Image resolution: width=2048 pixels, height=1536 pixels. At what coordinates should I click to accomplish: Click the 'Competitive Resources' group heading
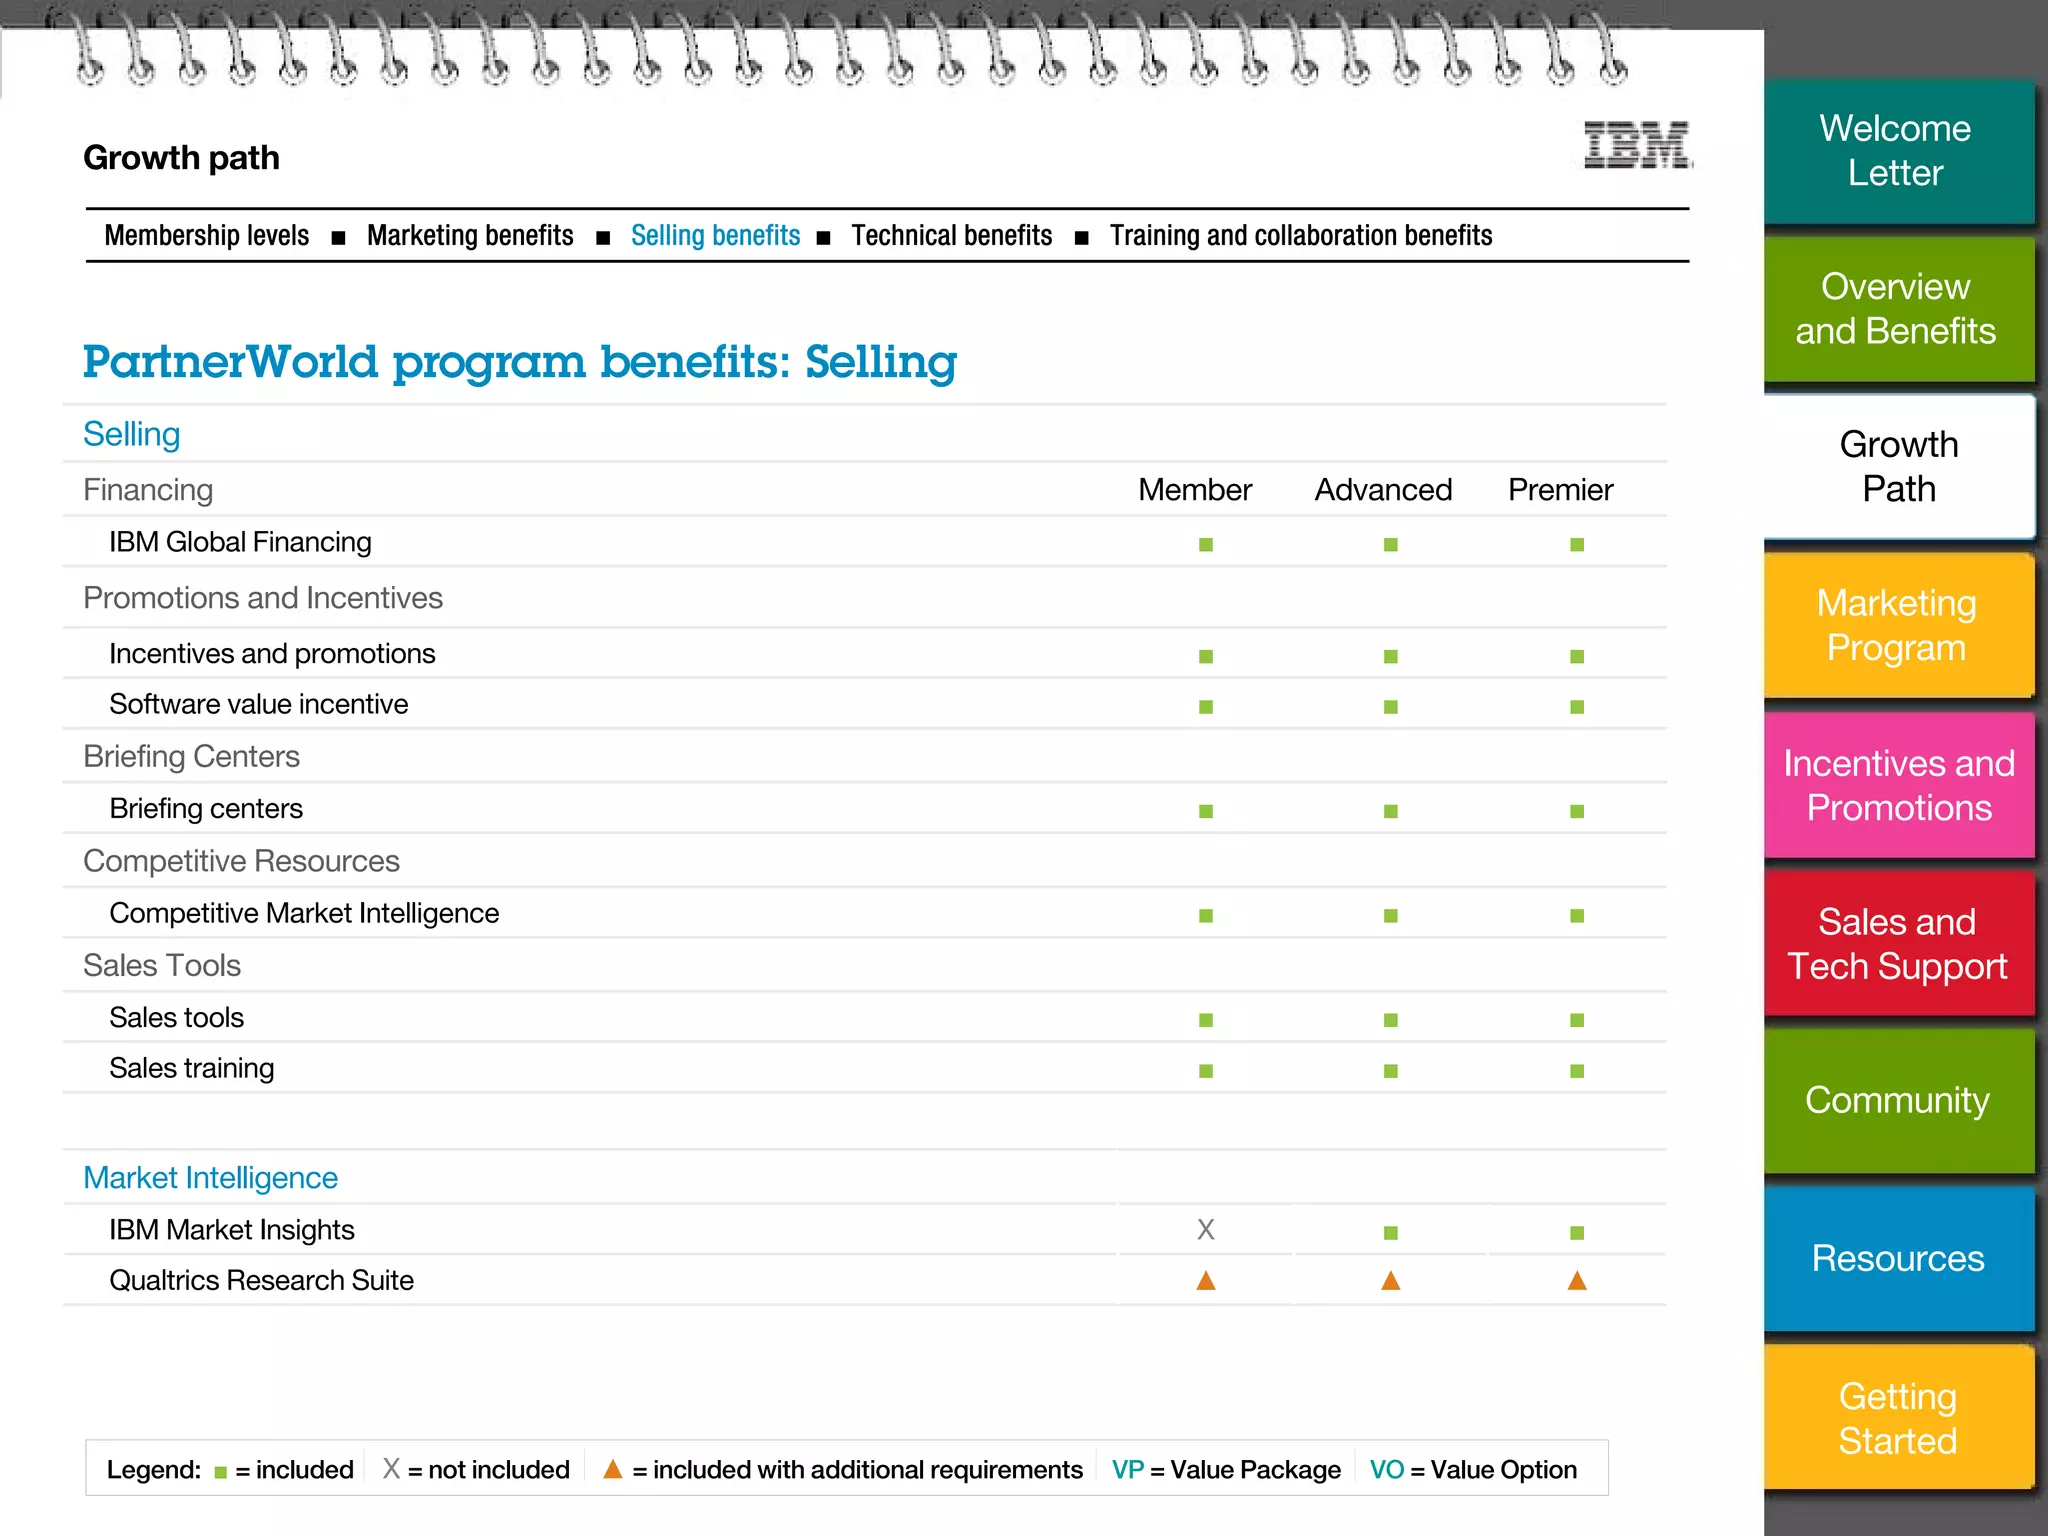241,861
